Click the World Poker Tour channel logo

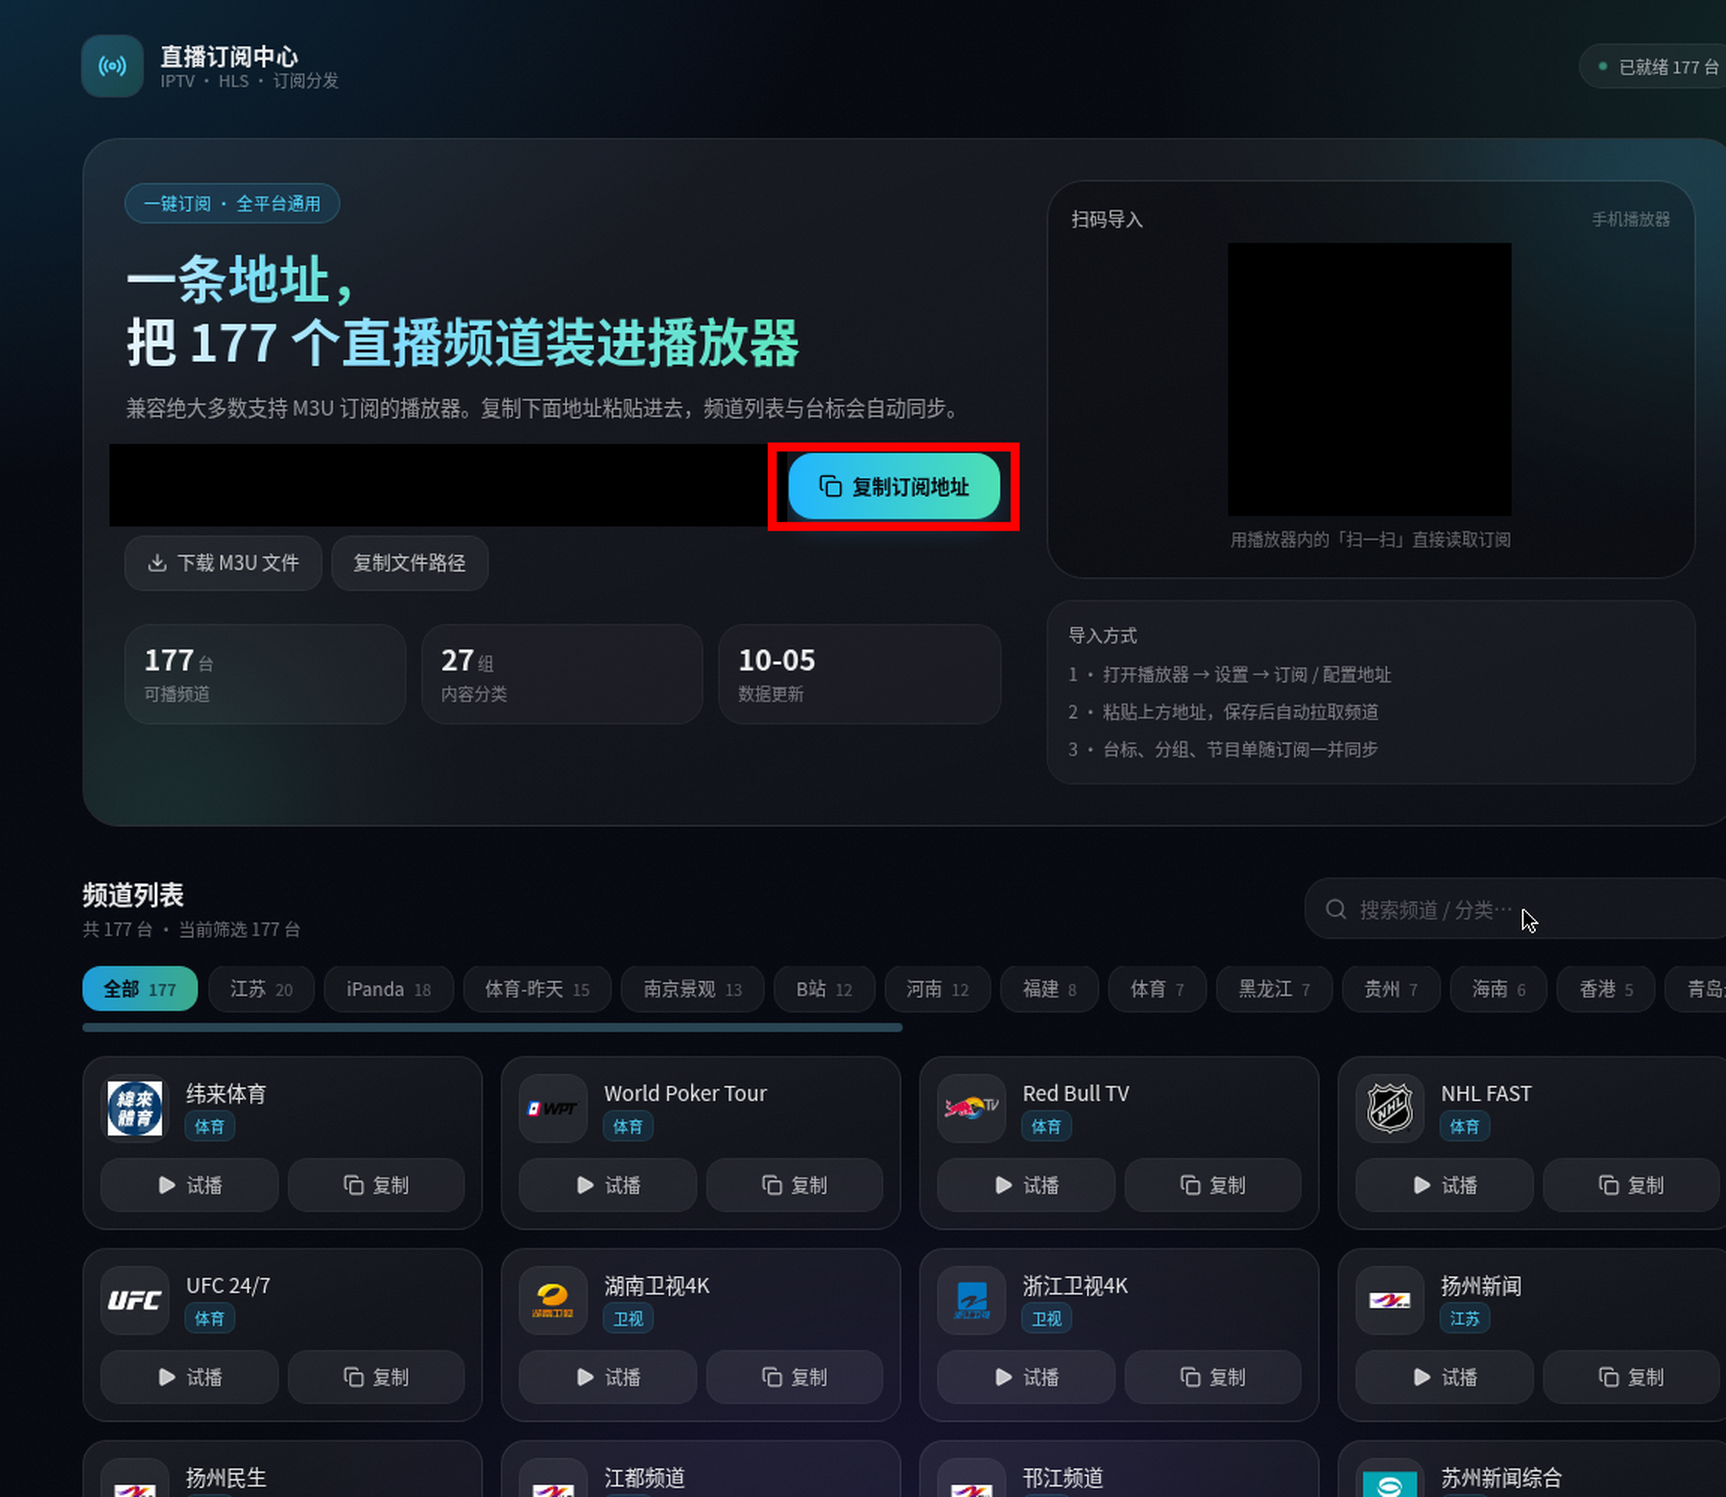pyautogui.click(x=553, y=1108)
